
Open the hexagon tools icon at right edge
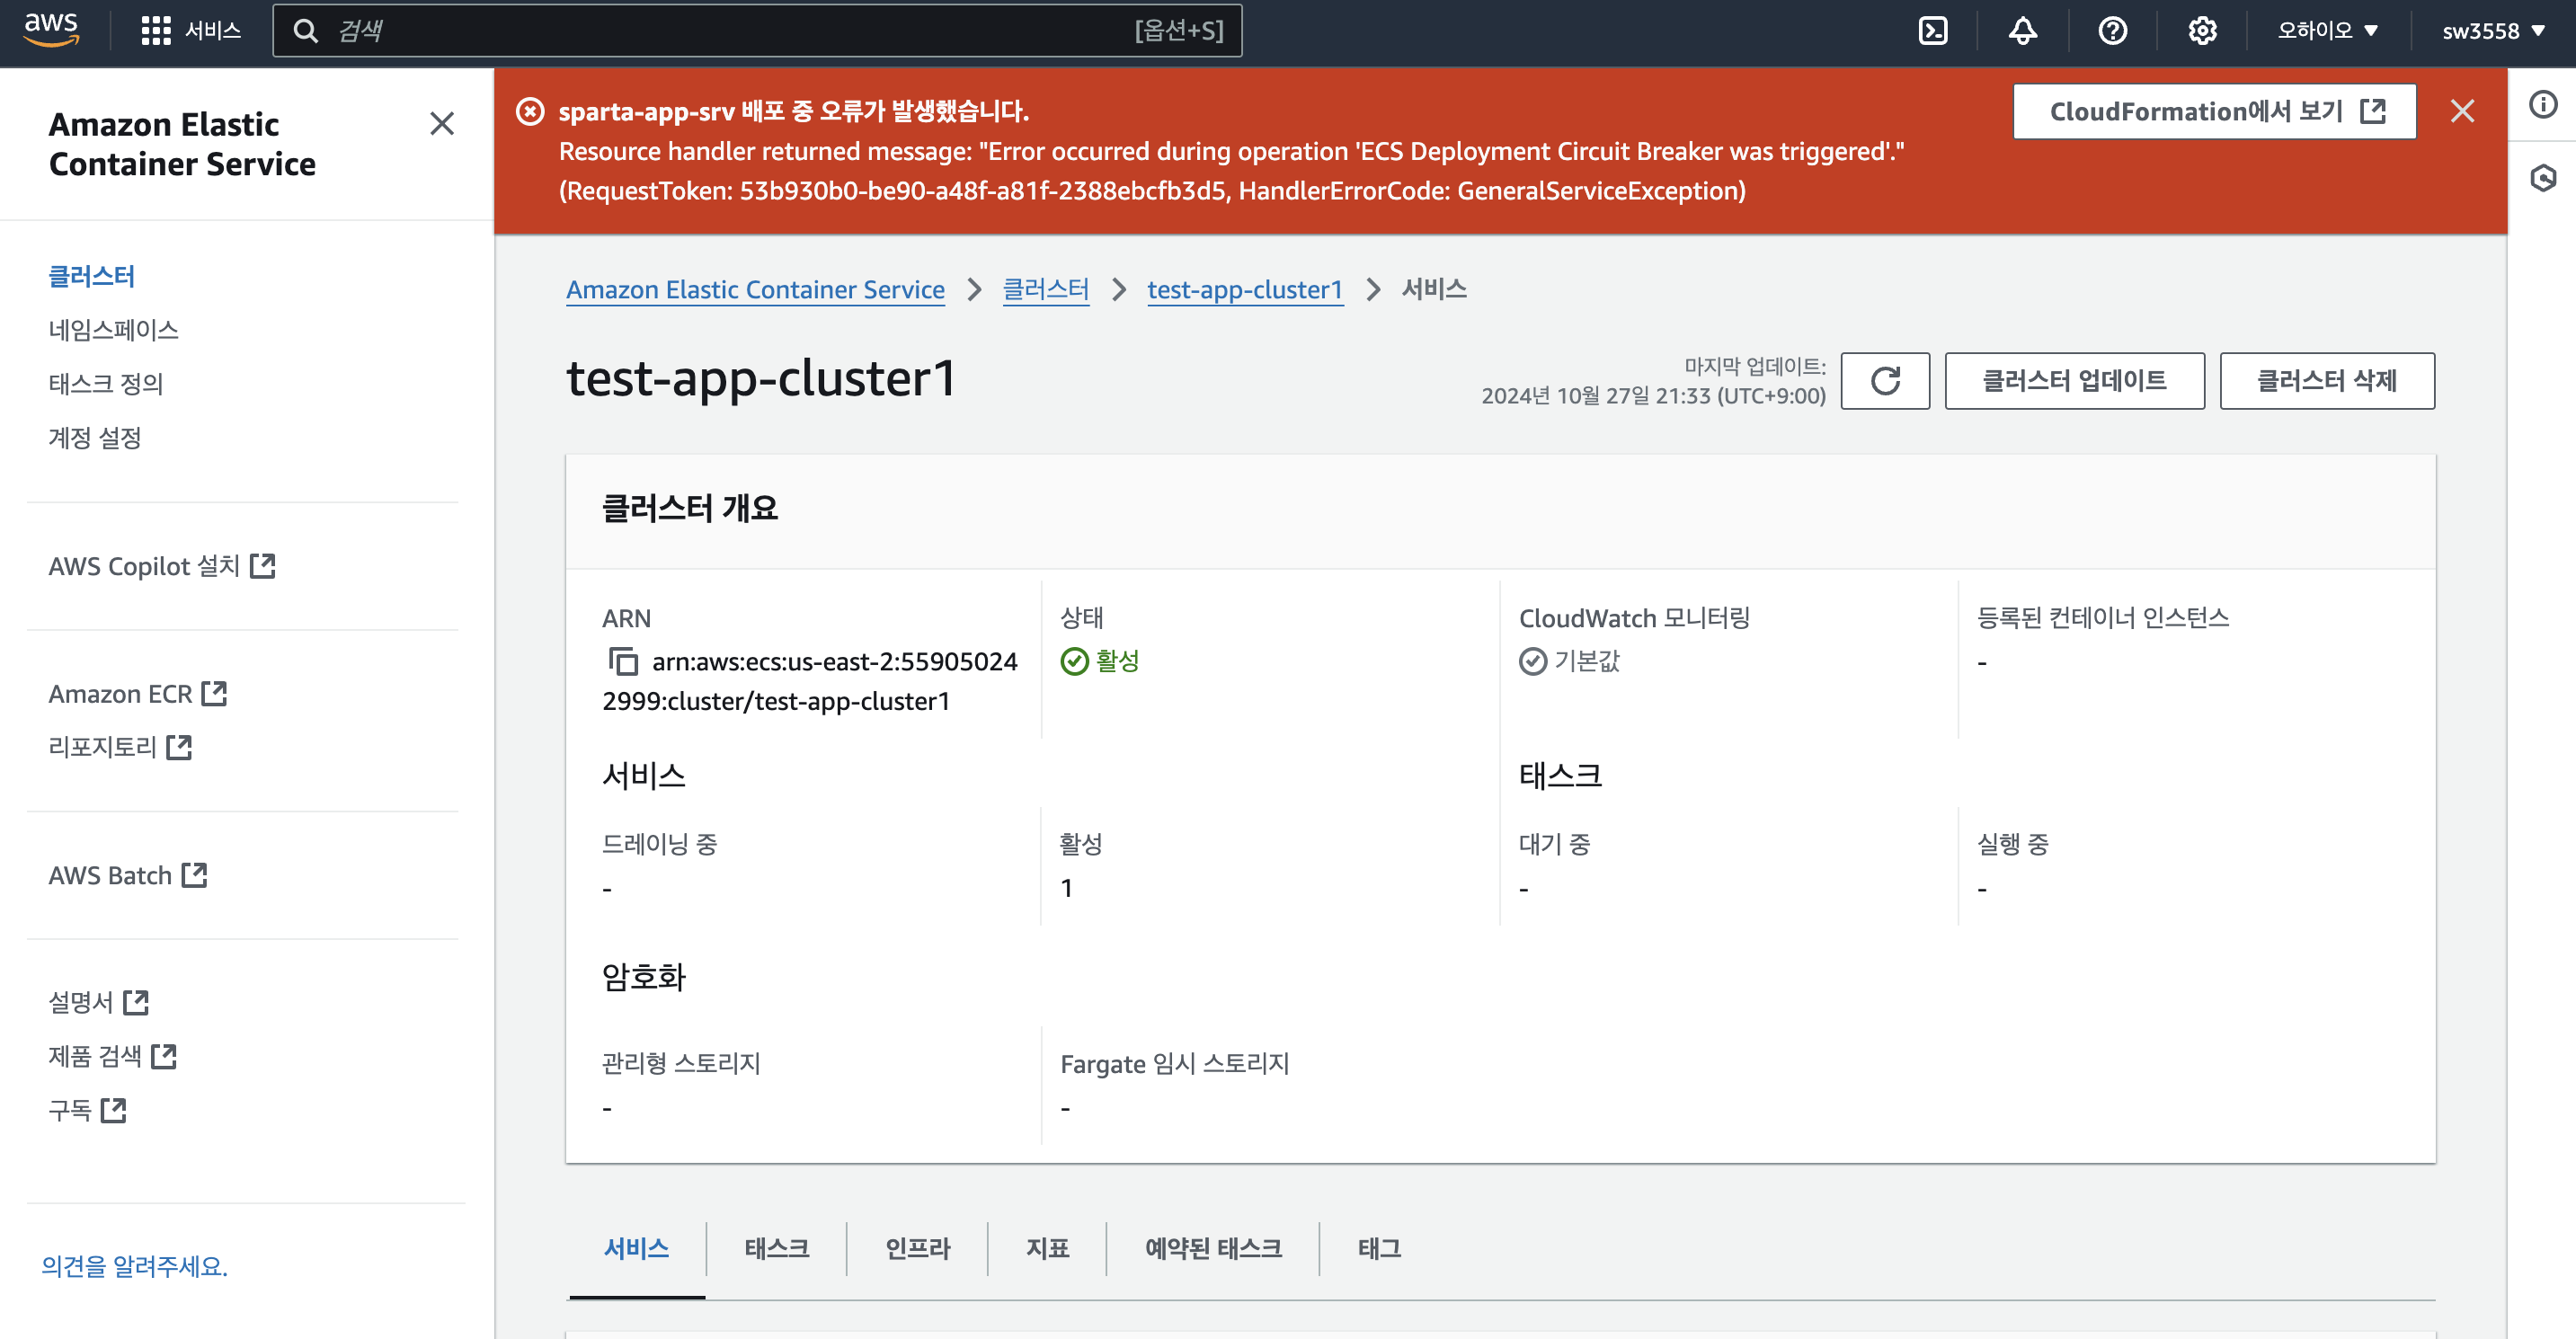pos(2543,178)
